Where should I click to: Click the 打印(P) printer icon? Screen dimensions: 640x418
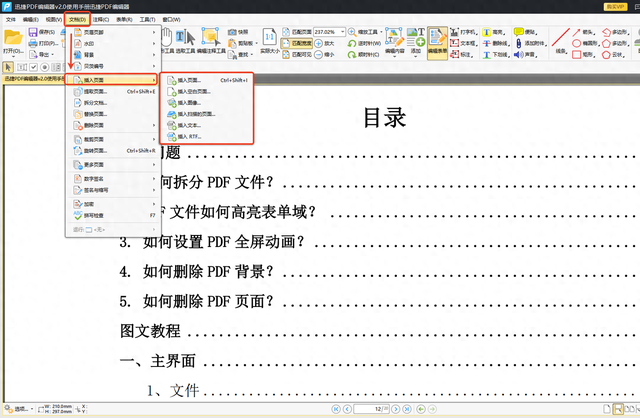33,43
